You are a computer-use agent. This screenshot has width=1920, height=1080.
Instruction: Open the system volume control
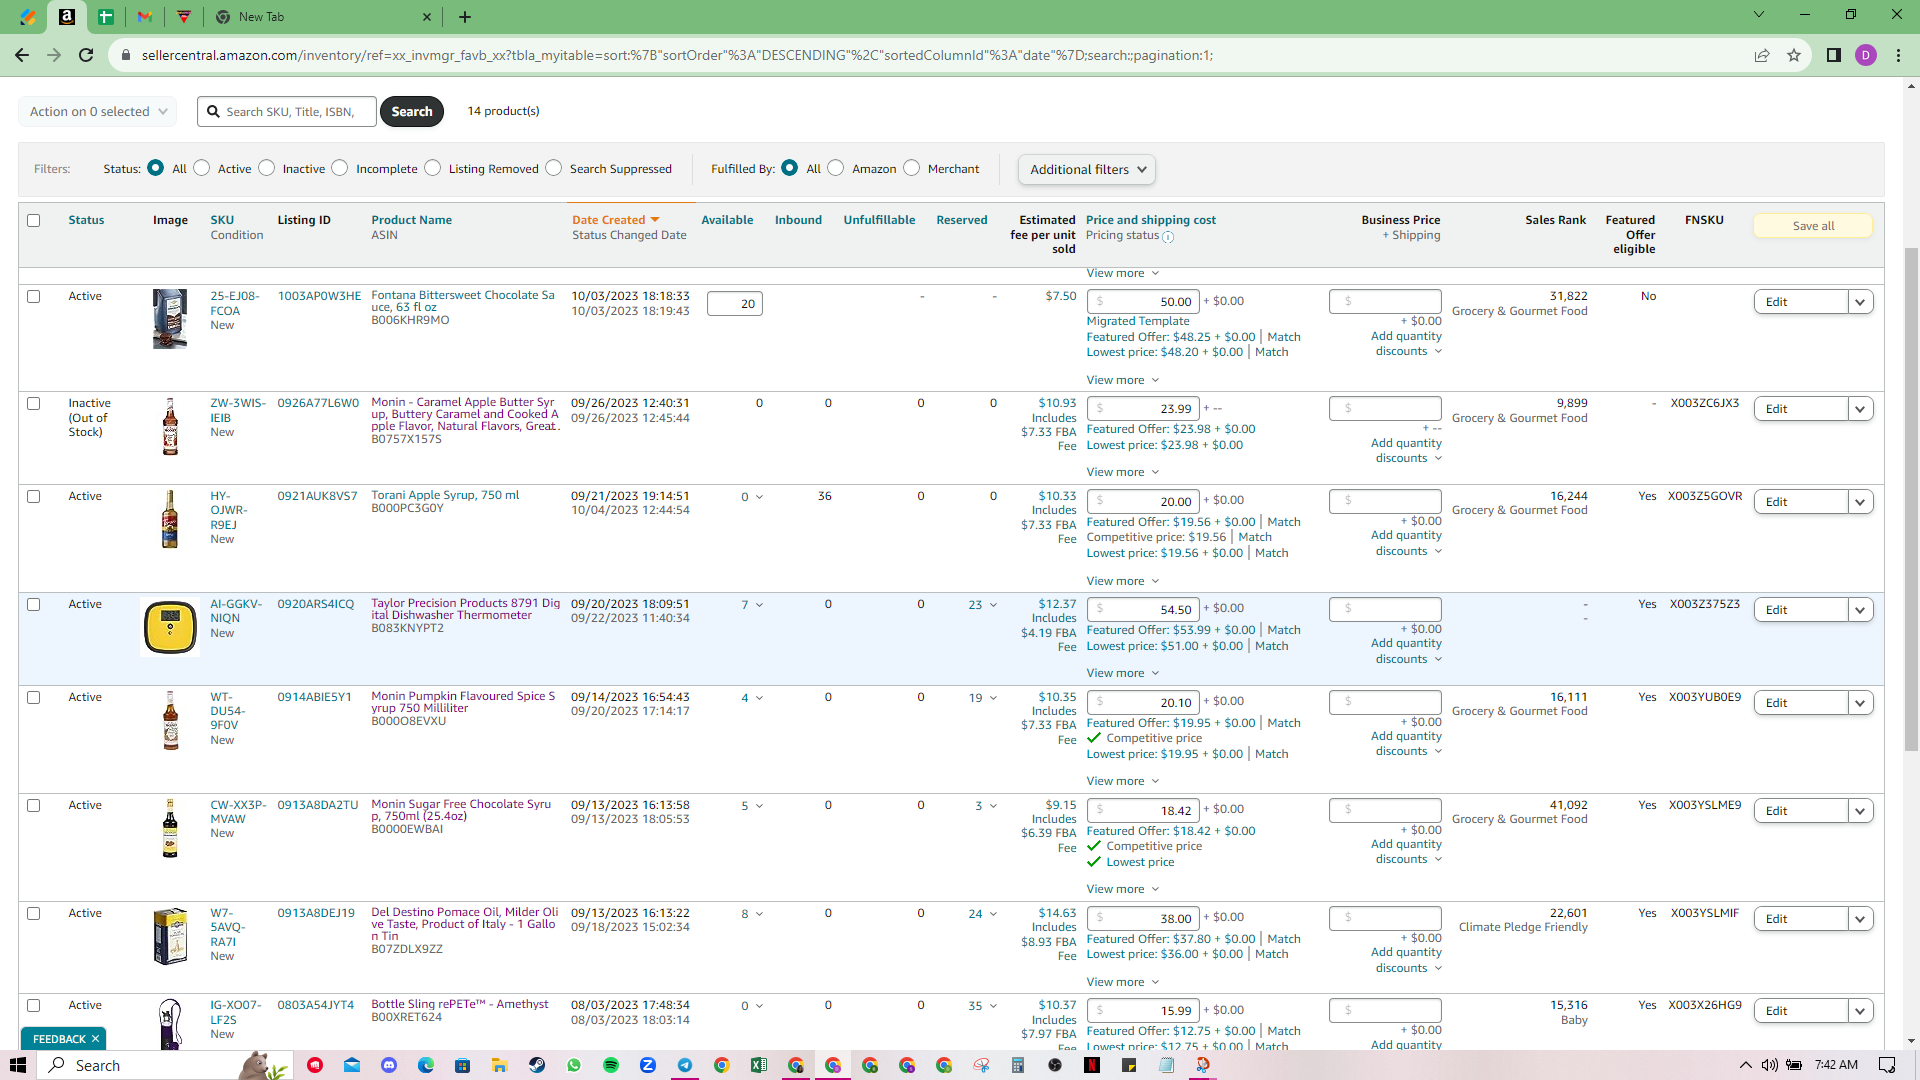click(x=1770, y=1065)
